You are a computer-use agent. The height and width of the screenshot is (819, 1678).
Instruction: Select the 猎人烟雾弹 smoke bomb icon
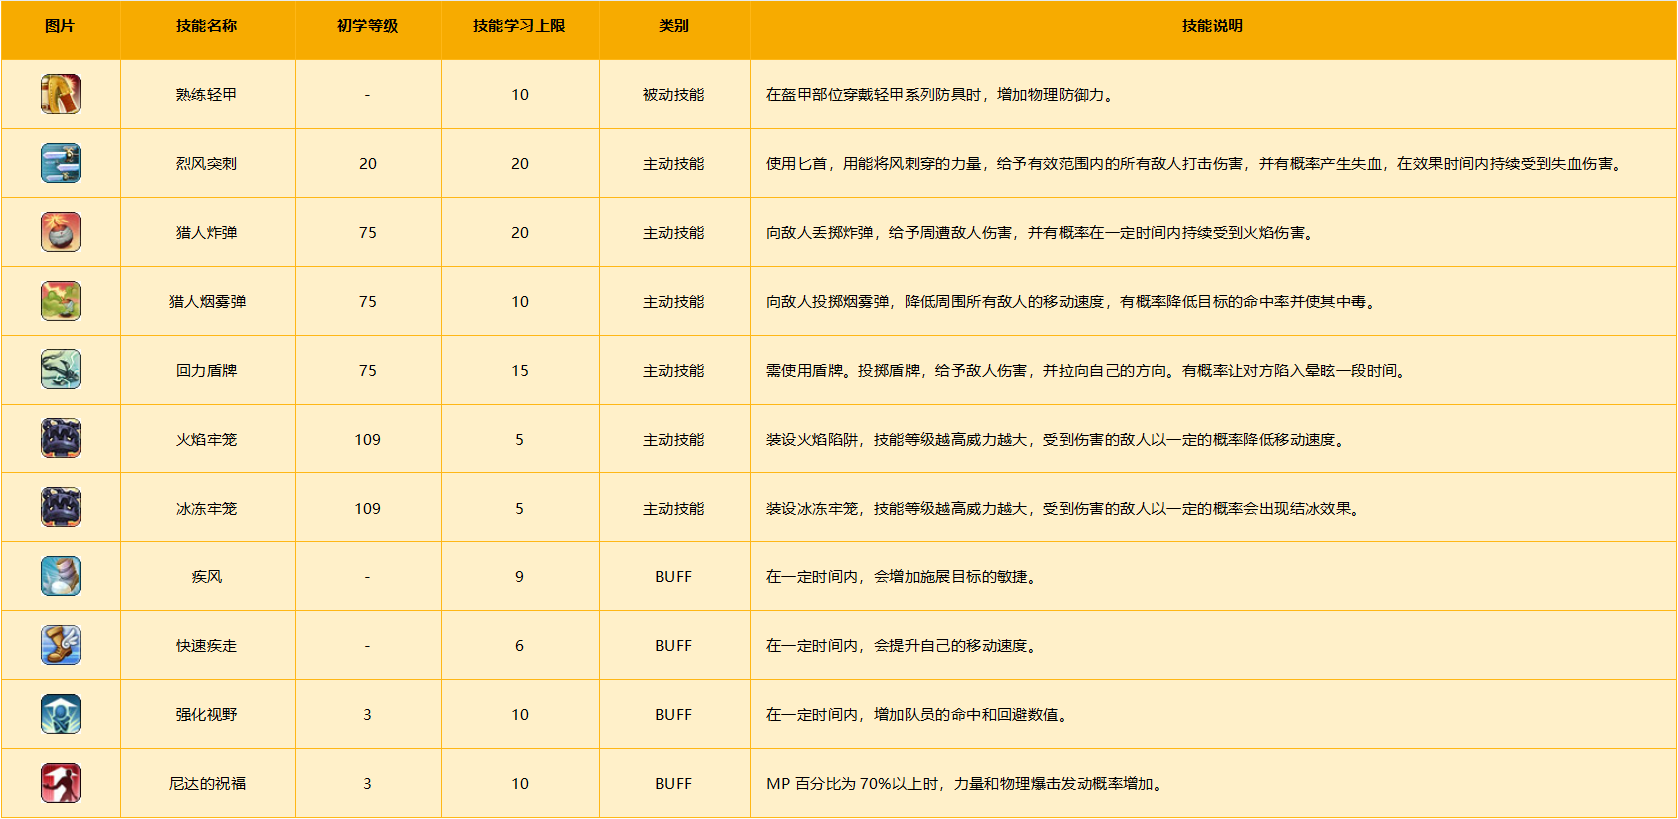click(61, 301)
